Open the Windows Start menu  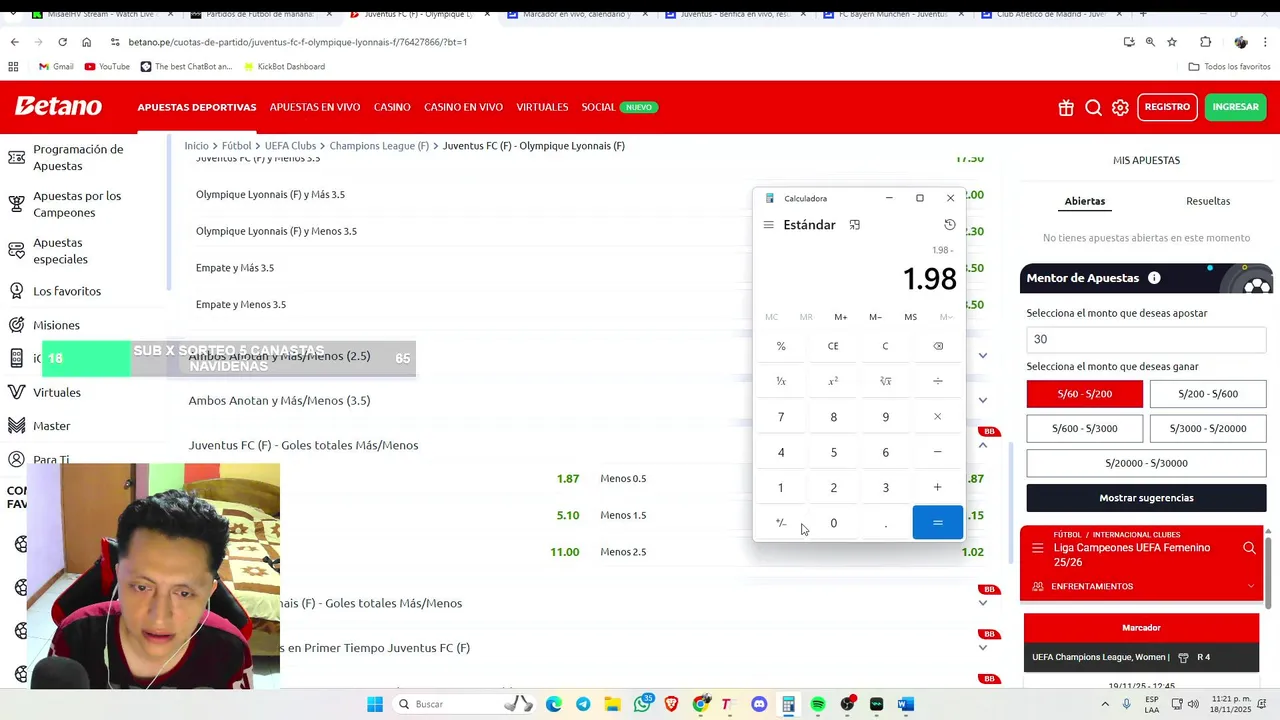[x=375, y=704]
